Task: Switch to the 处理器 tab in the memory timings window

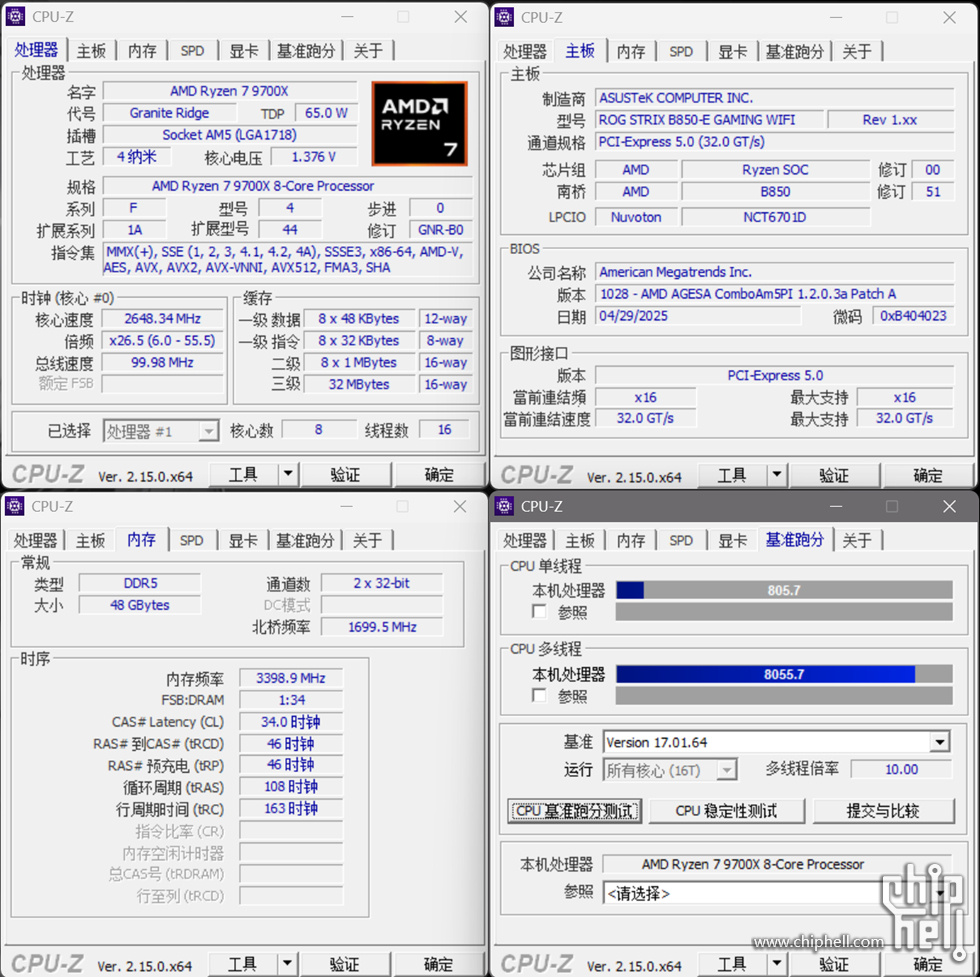Action: (35, 540)
